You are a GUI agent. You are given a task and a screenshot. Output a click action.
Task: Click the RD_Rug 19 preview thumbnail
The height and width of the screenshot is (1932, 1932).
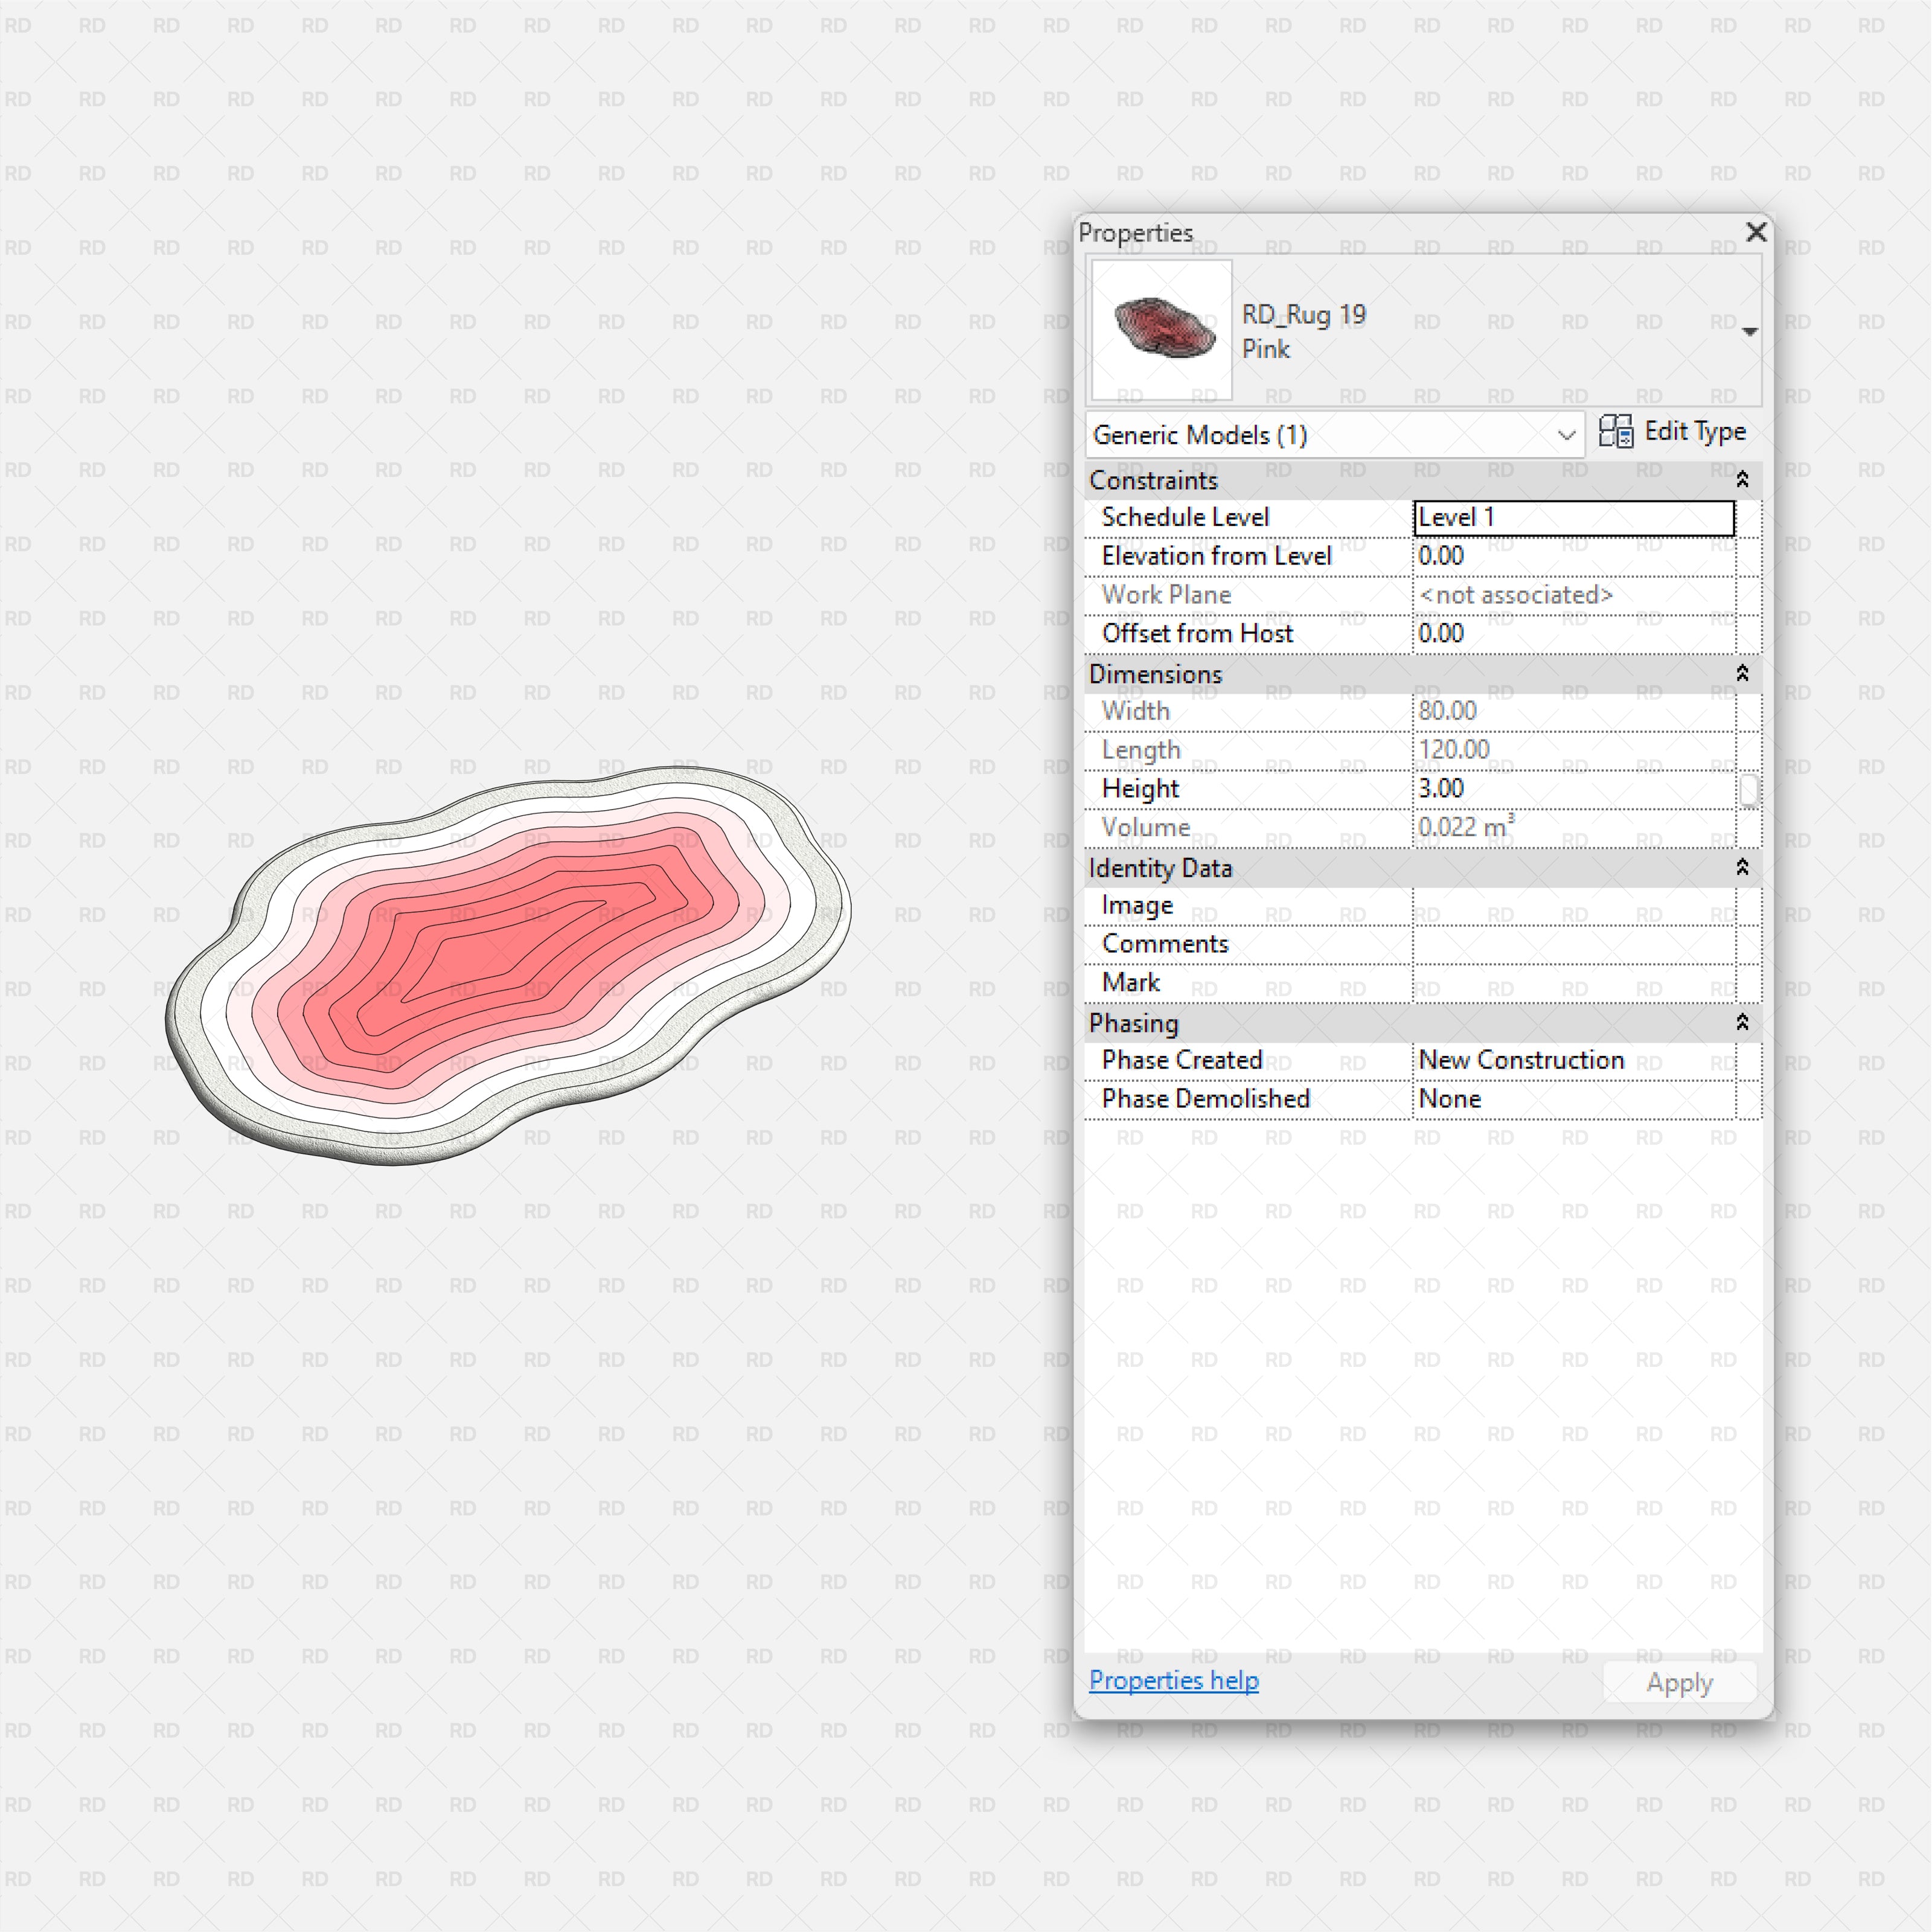(x=1161, y=330)
